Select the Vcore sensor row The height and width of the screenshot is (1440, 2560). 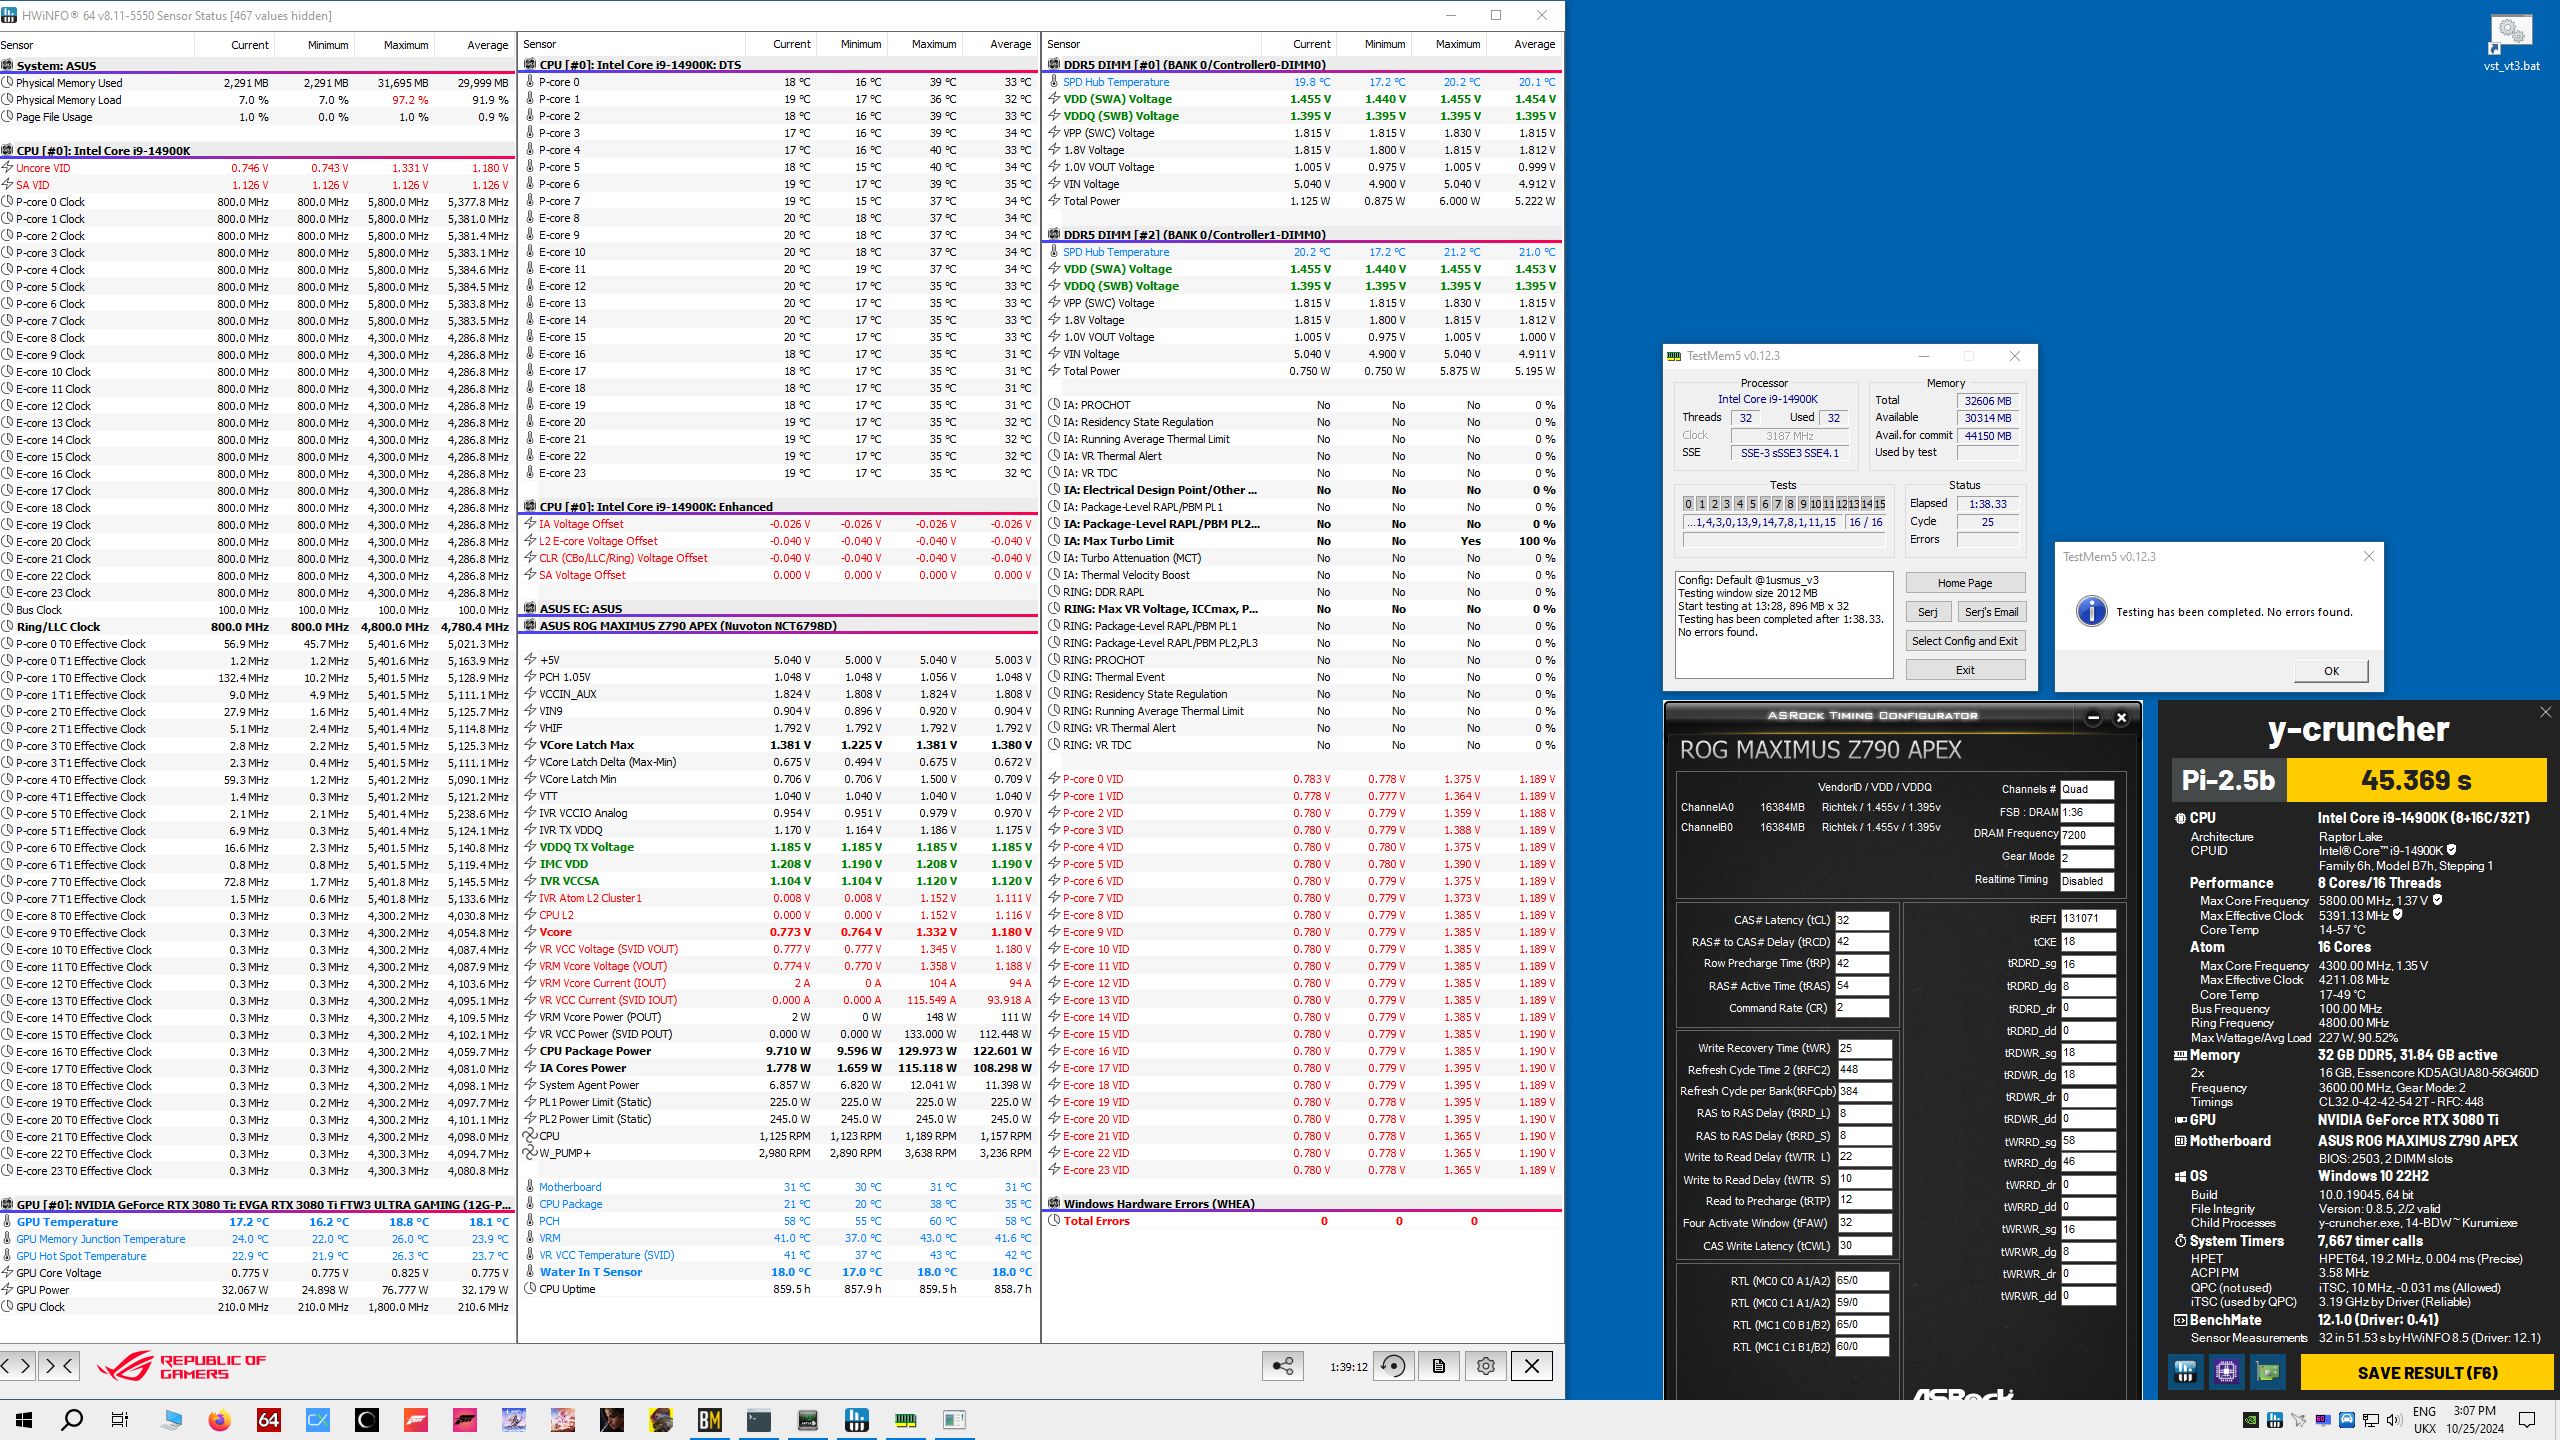[780, 932]
